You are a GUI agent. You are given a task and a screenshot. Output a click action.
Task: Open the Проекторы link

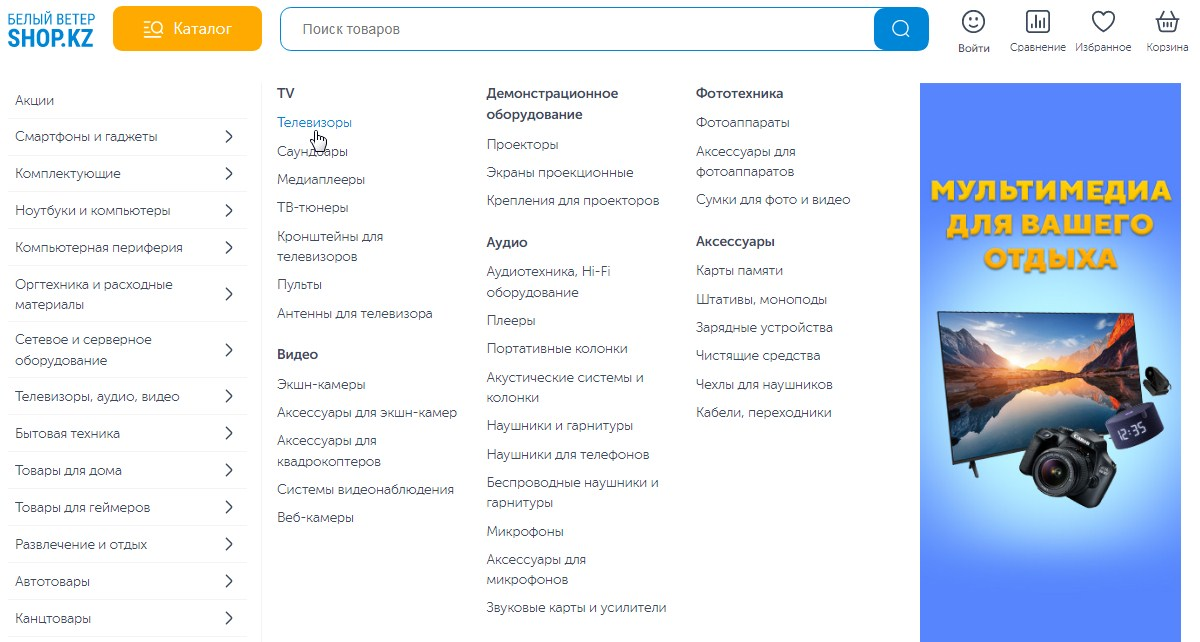pyautogui.click(x=522, y=144)
